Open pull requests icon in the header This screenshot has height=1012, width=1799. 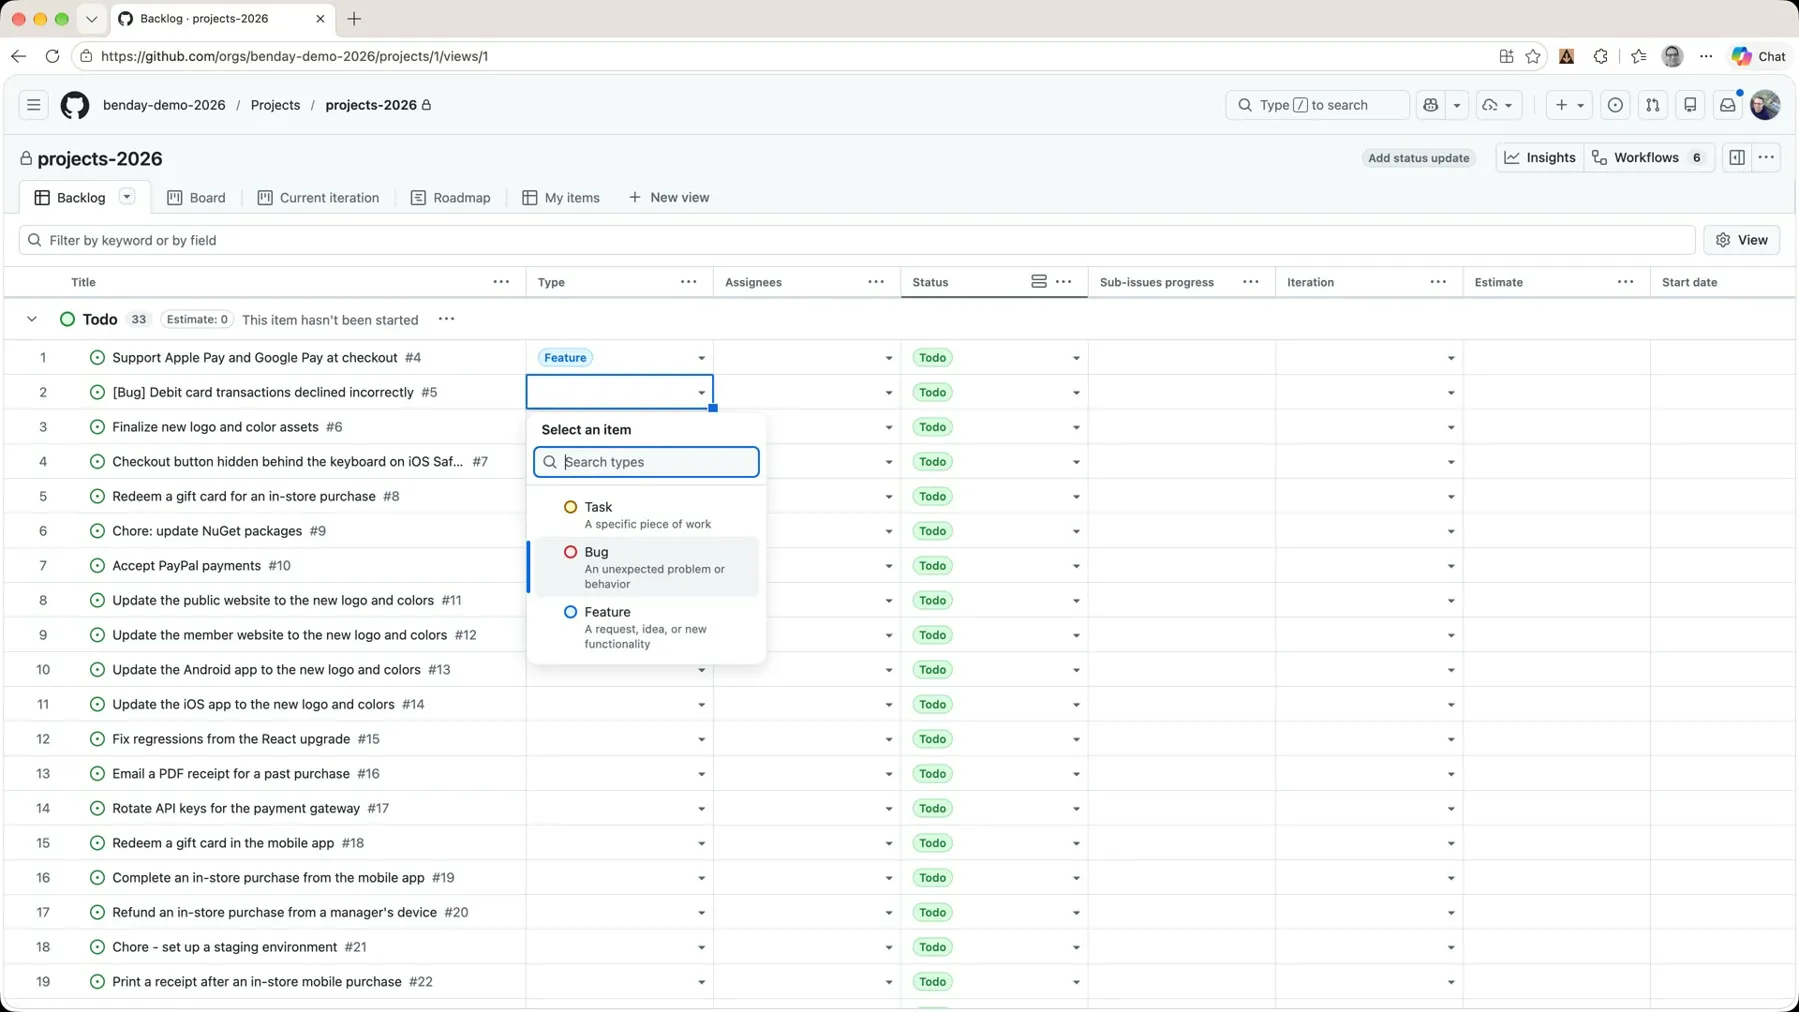coord(1653,105)
